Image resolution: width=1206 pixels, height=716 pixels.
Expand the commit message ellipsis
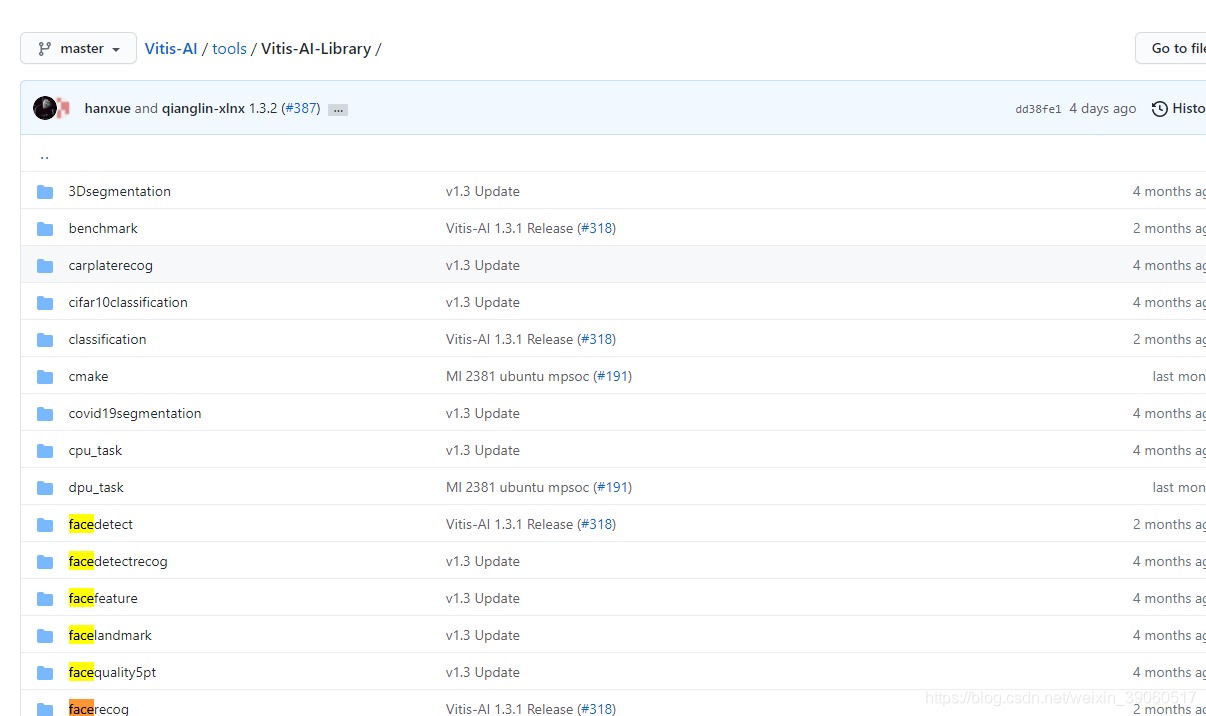point(338,109)
